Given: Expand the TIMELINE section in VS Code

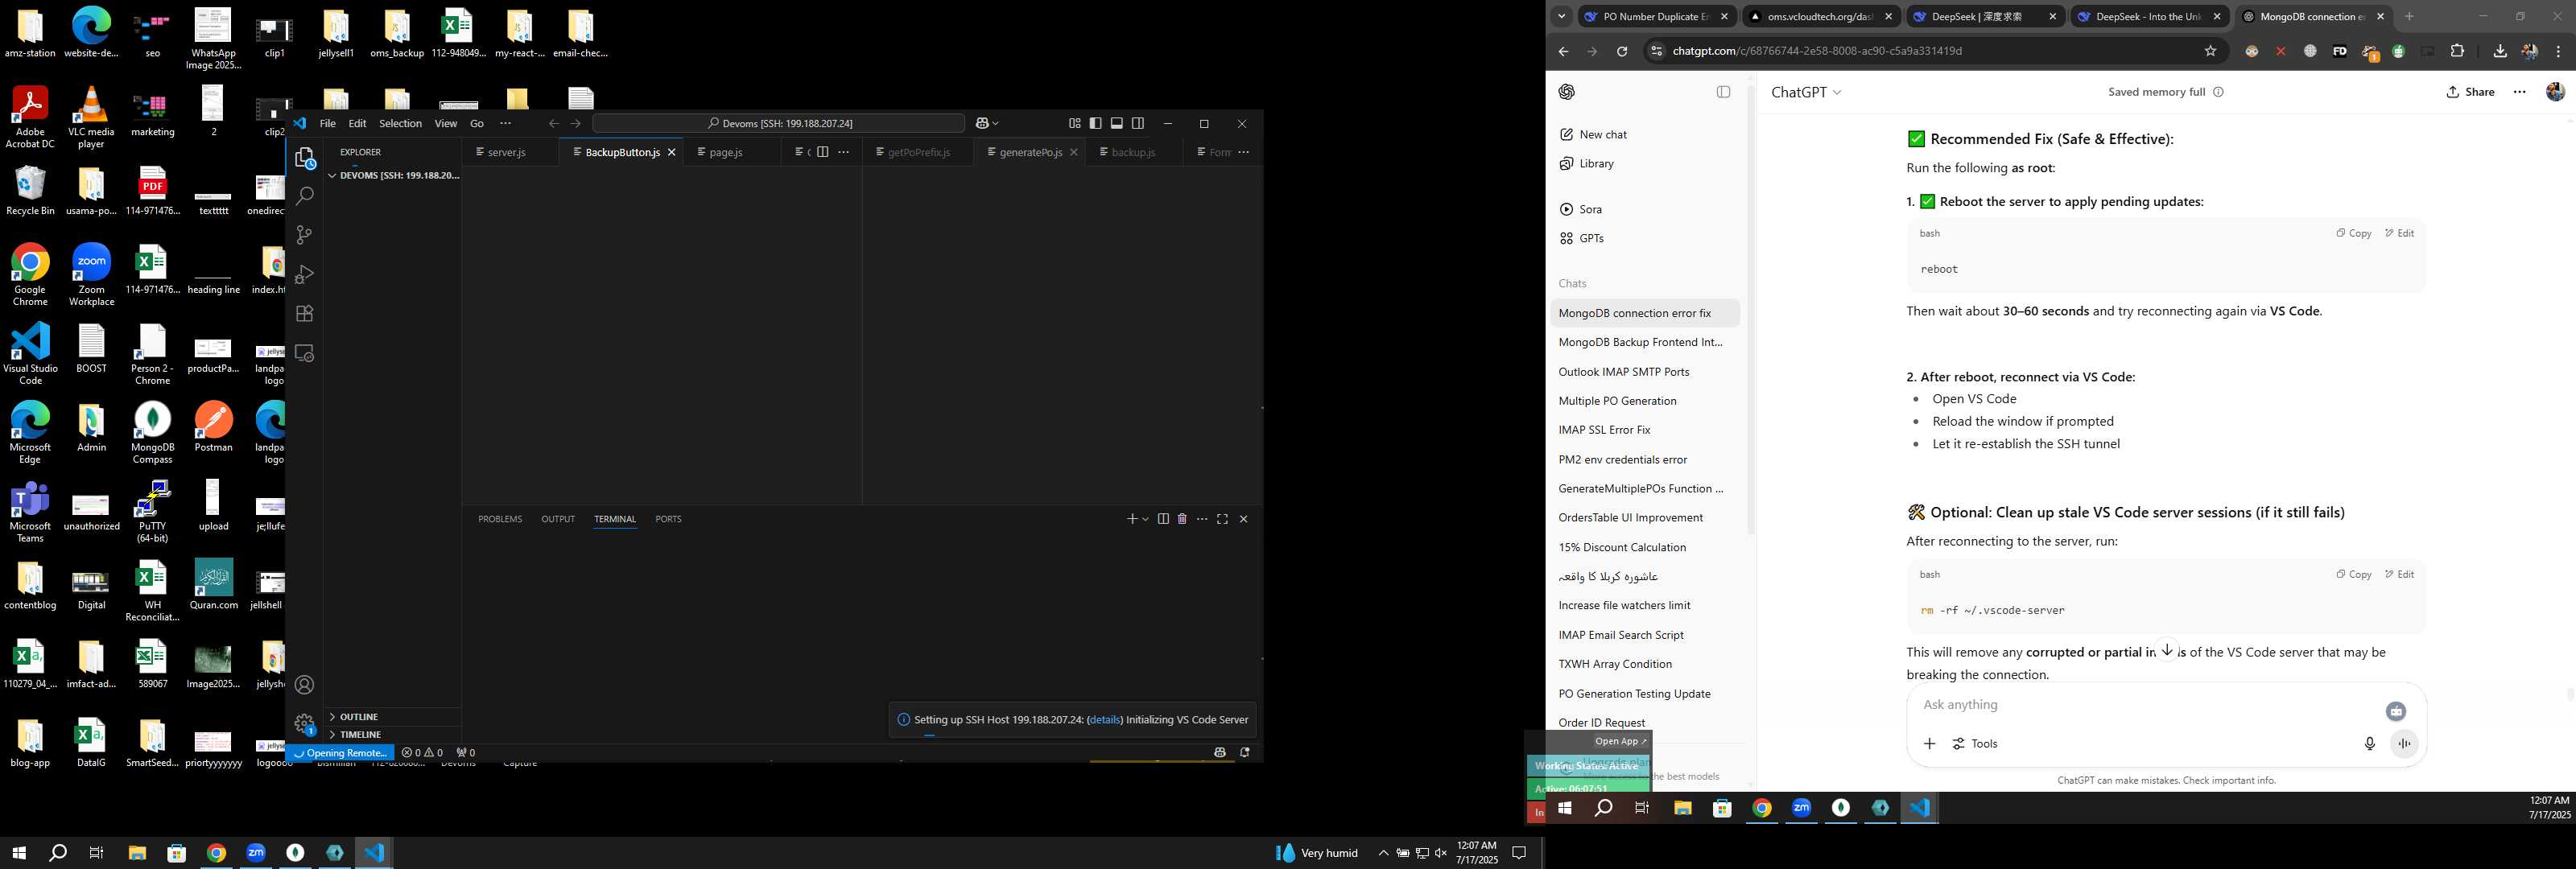Looking at the screenshot, I should click(393, 735).
